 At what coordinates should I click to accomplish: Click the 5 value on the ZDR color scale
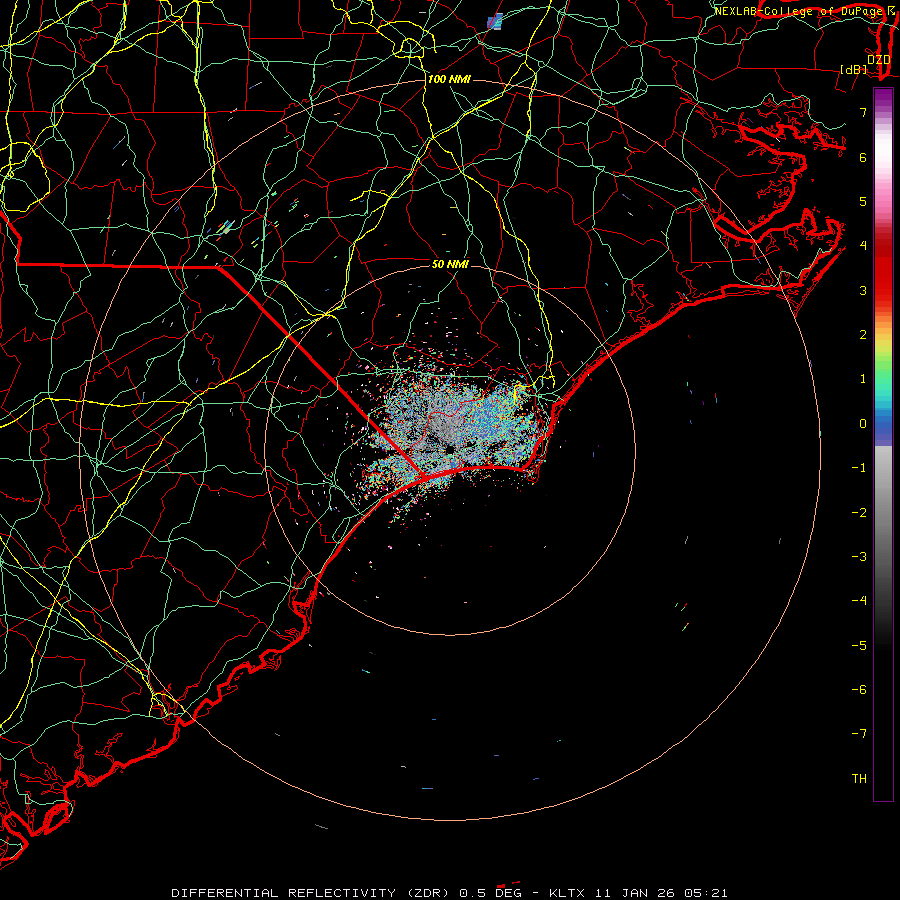tap(863, 201)
